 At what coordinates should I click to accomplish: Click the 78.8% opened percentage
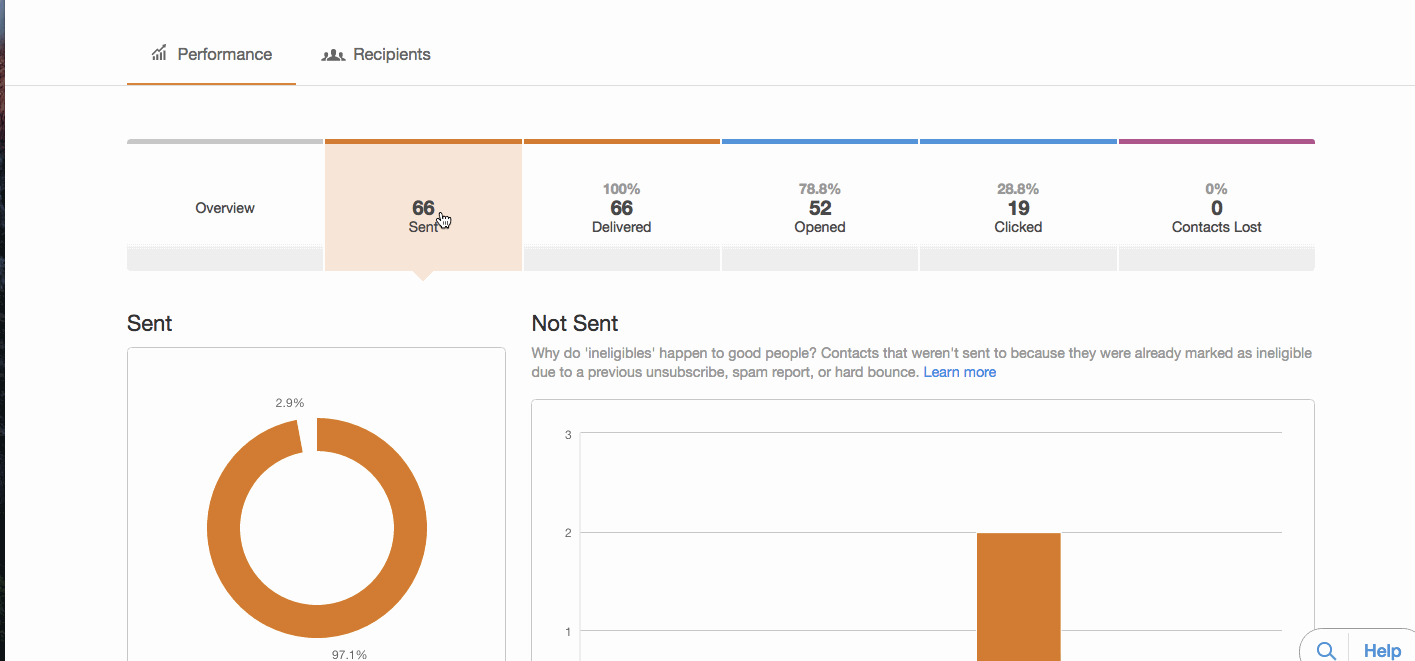click(x=819, y=189)
